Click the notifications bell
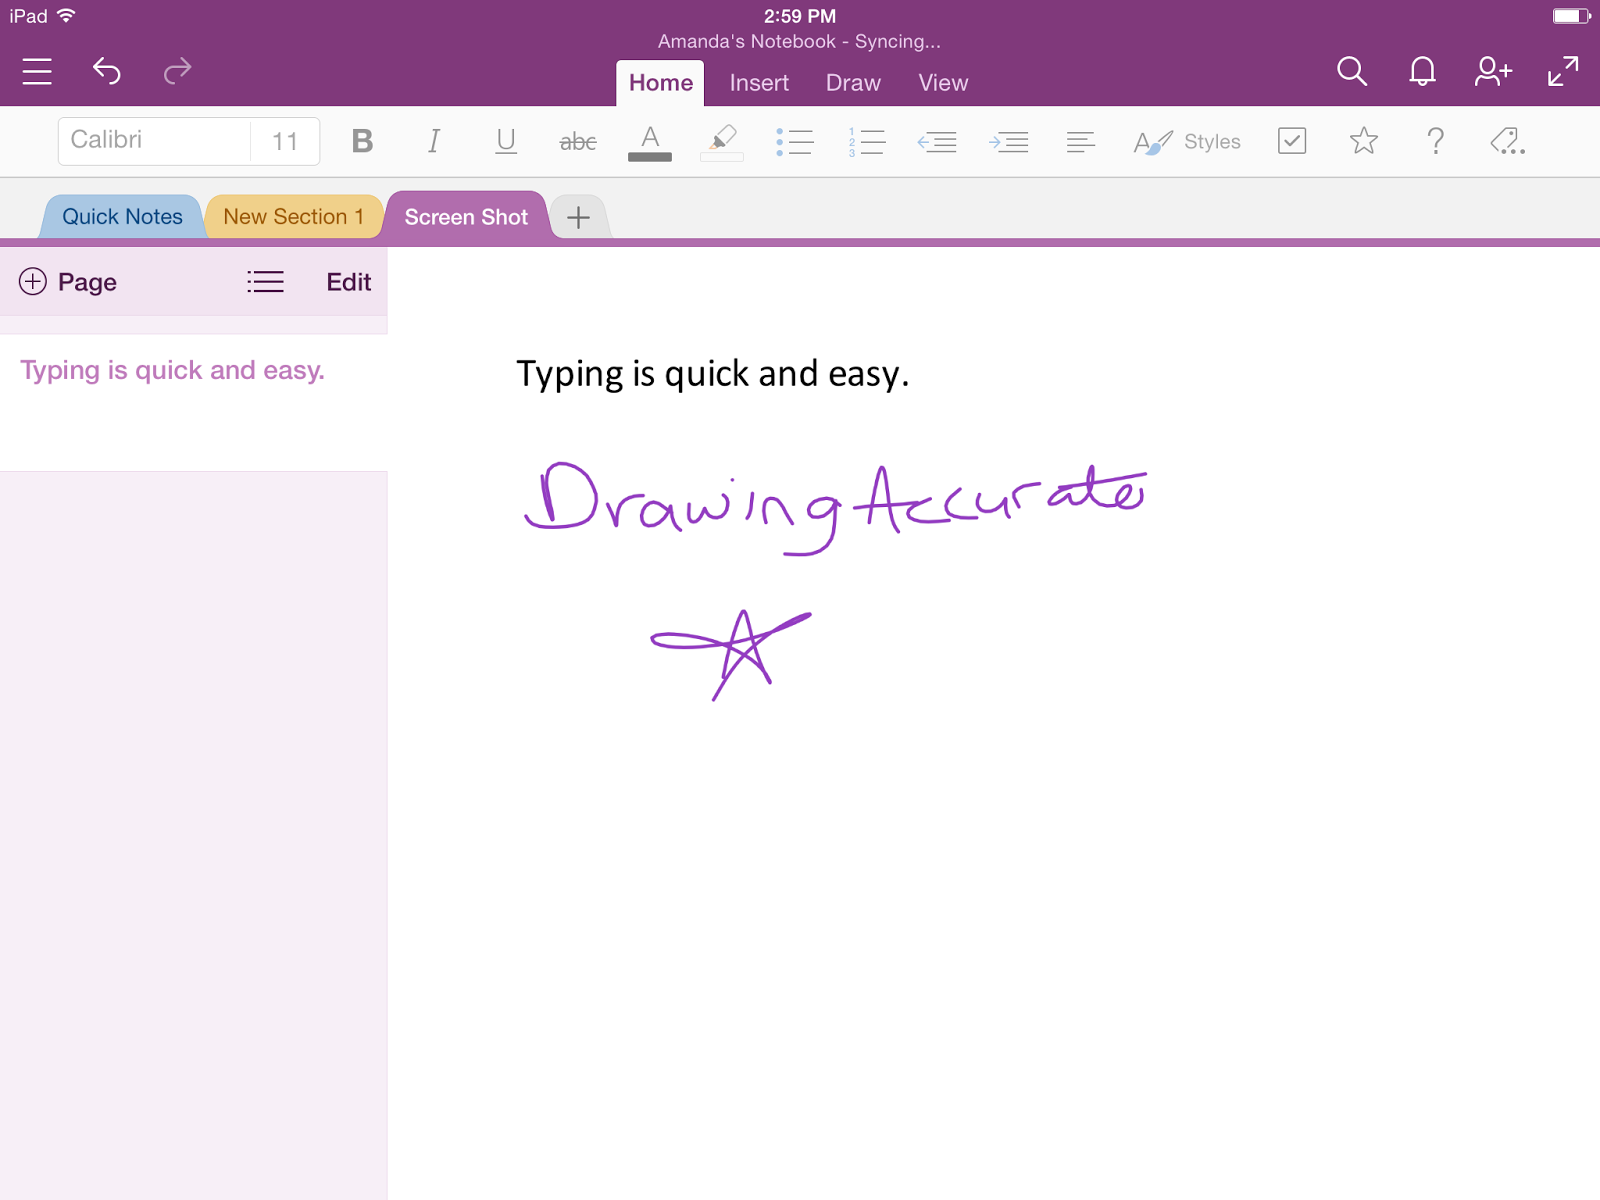The image size is (1600, 1200). pyautogui.click(x=1422, y=71)
